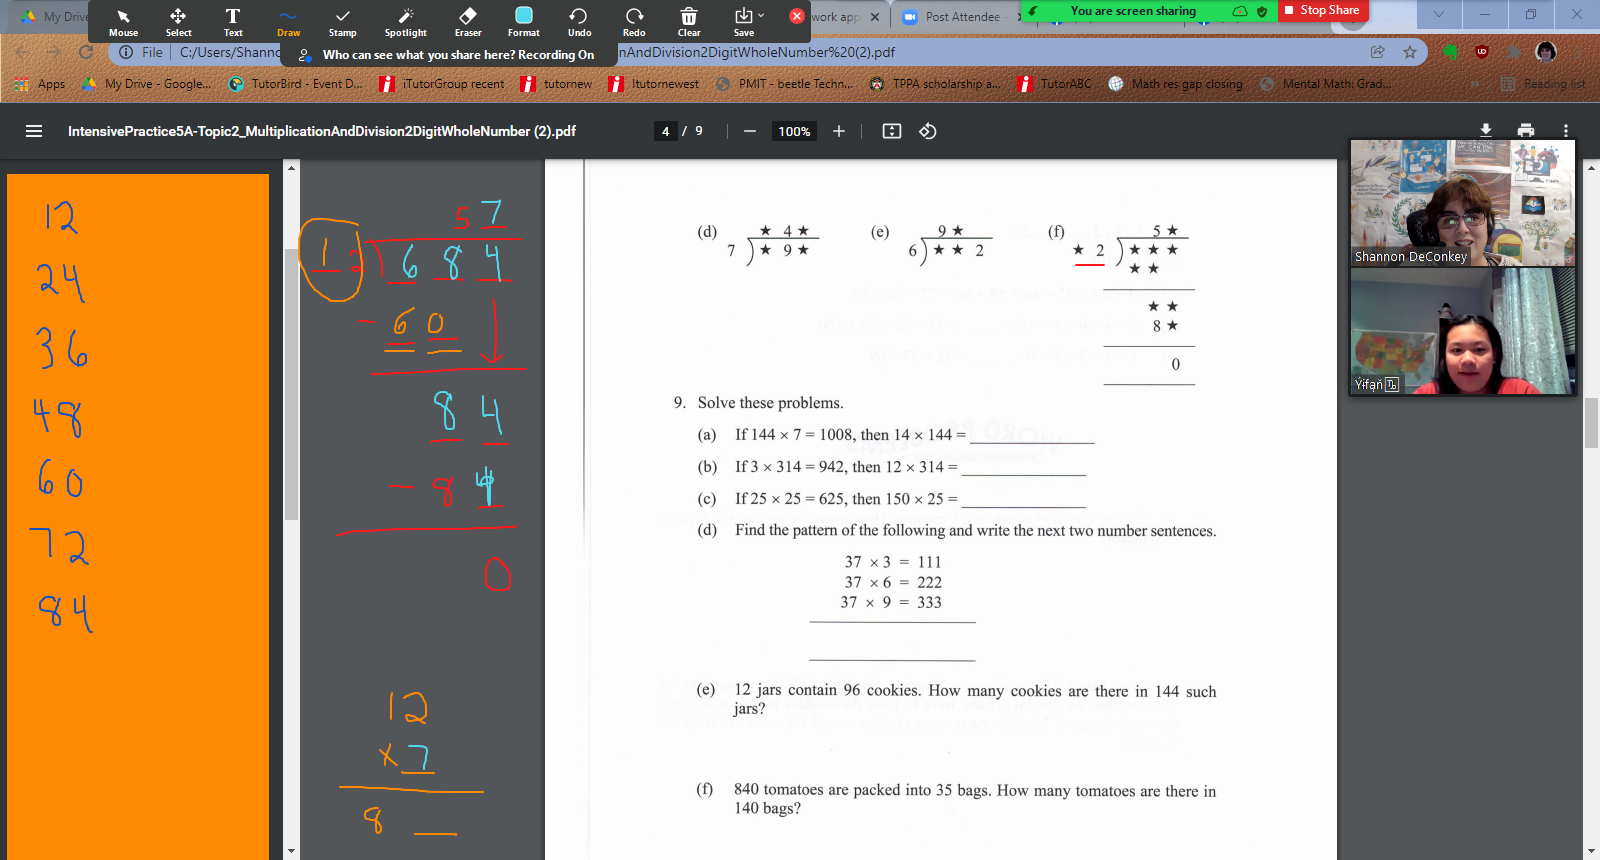Edit the 100% zoom level field
The width and height of the screenshot is (1600, 860).
(794, 131)
